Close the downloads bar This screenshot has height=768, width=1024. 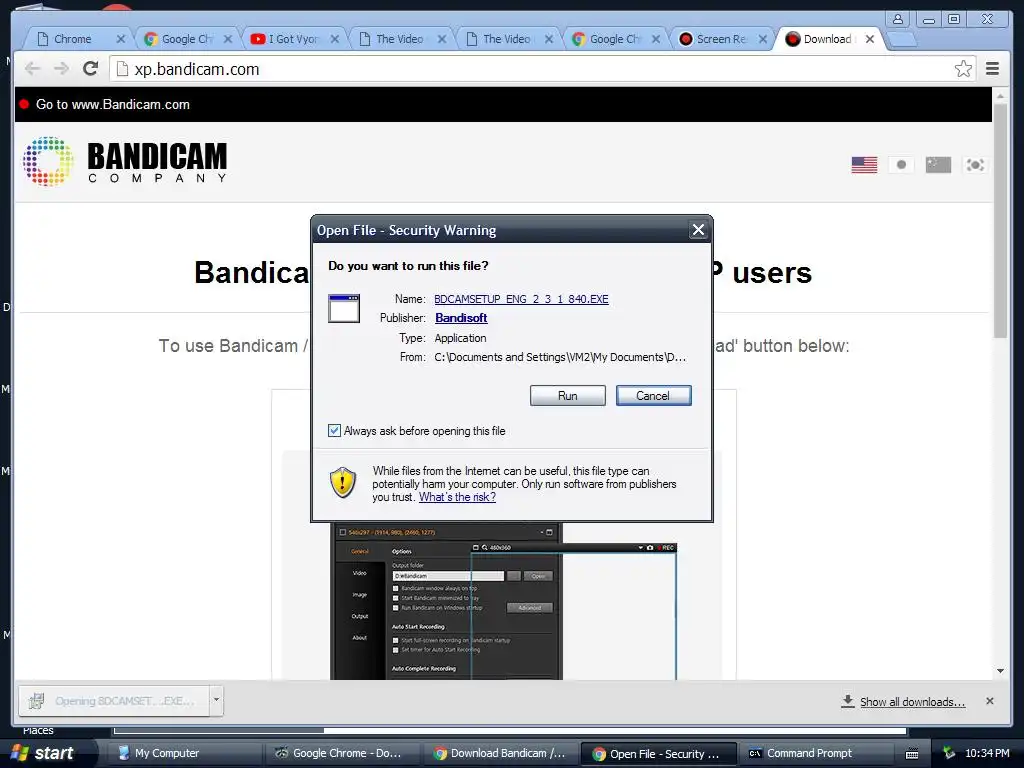coord(989,701)
